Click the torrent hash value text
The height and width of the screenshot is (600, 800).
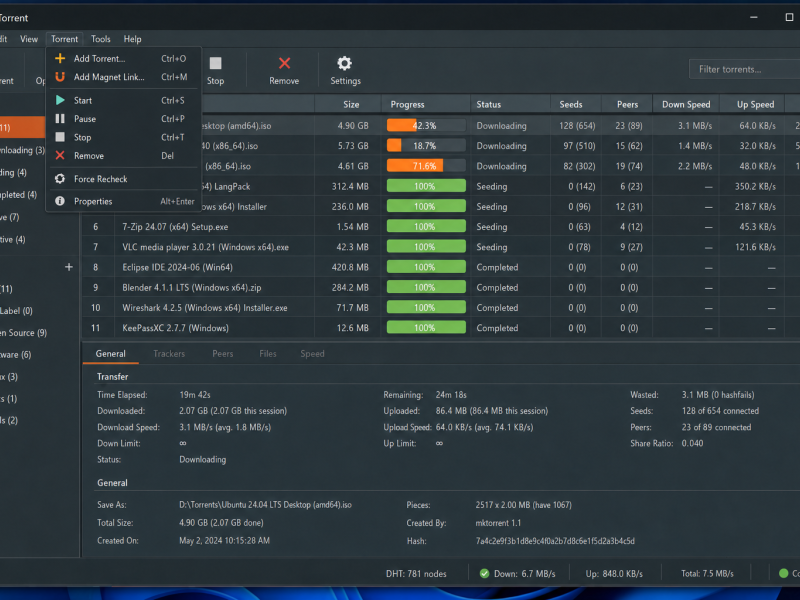(x=555, y=541)
